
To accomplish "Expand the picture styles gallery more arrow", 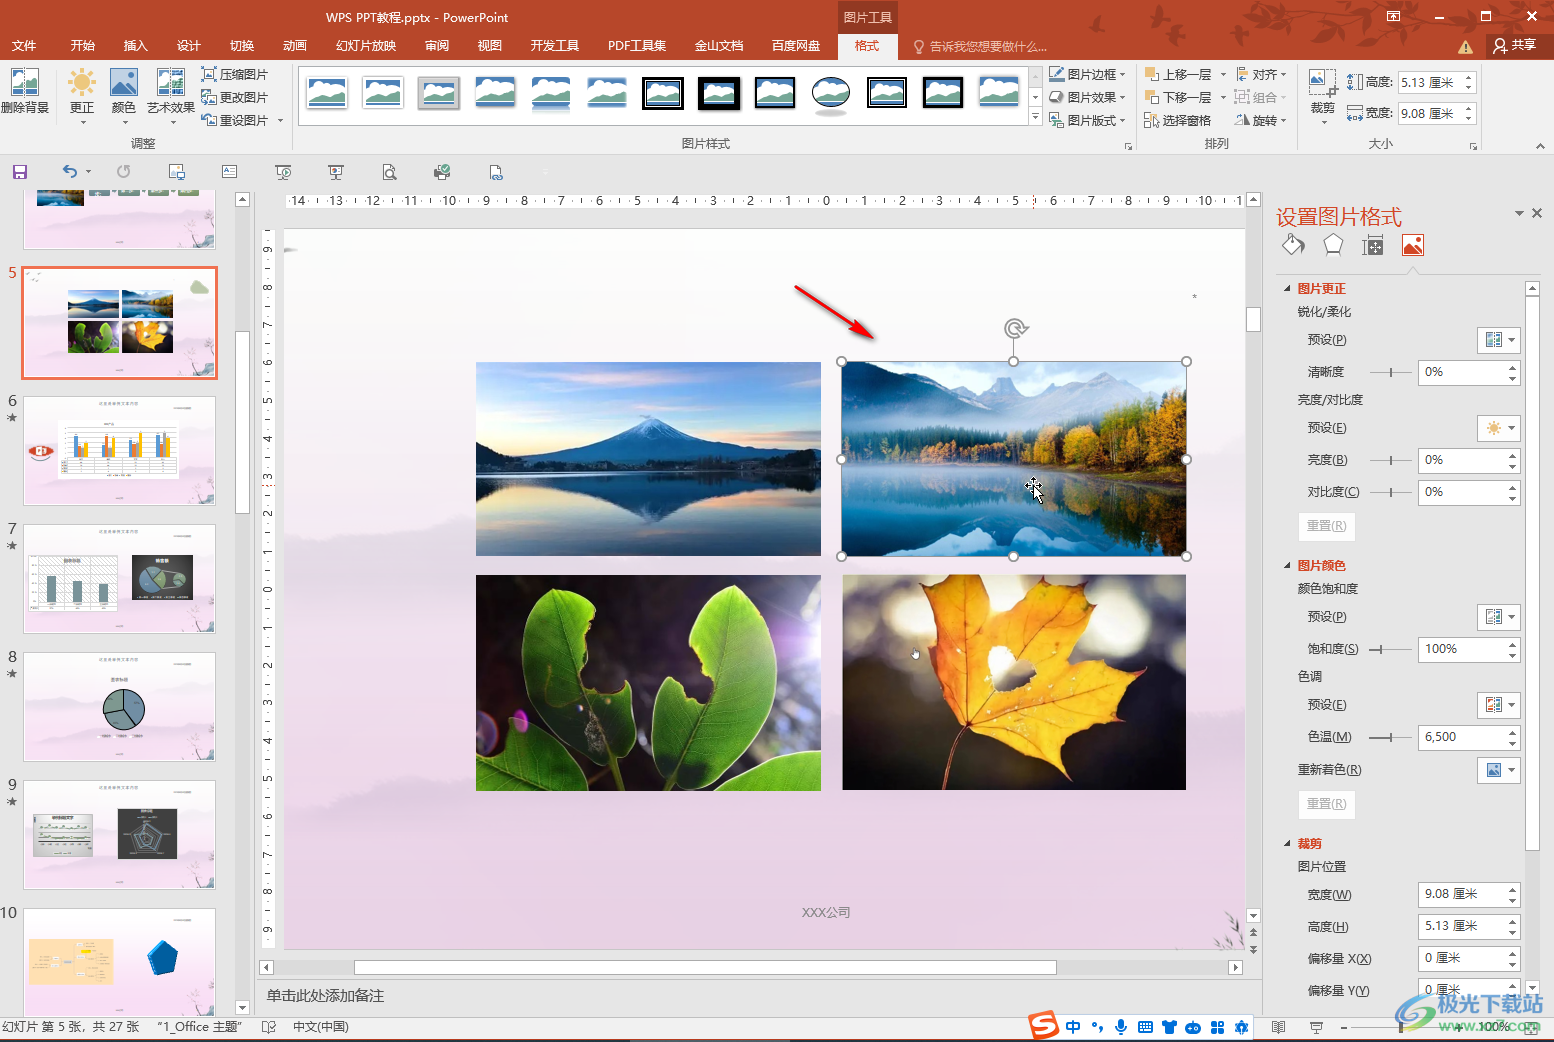I will click(1035, 118).
